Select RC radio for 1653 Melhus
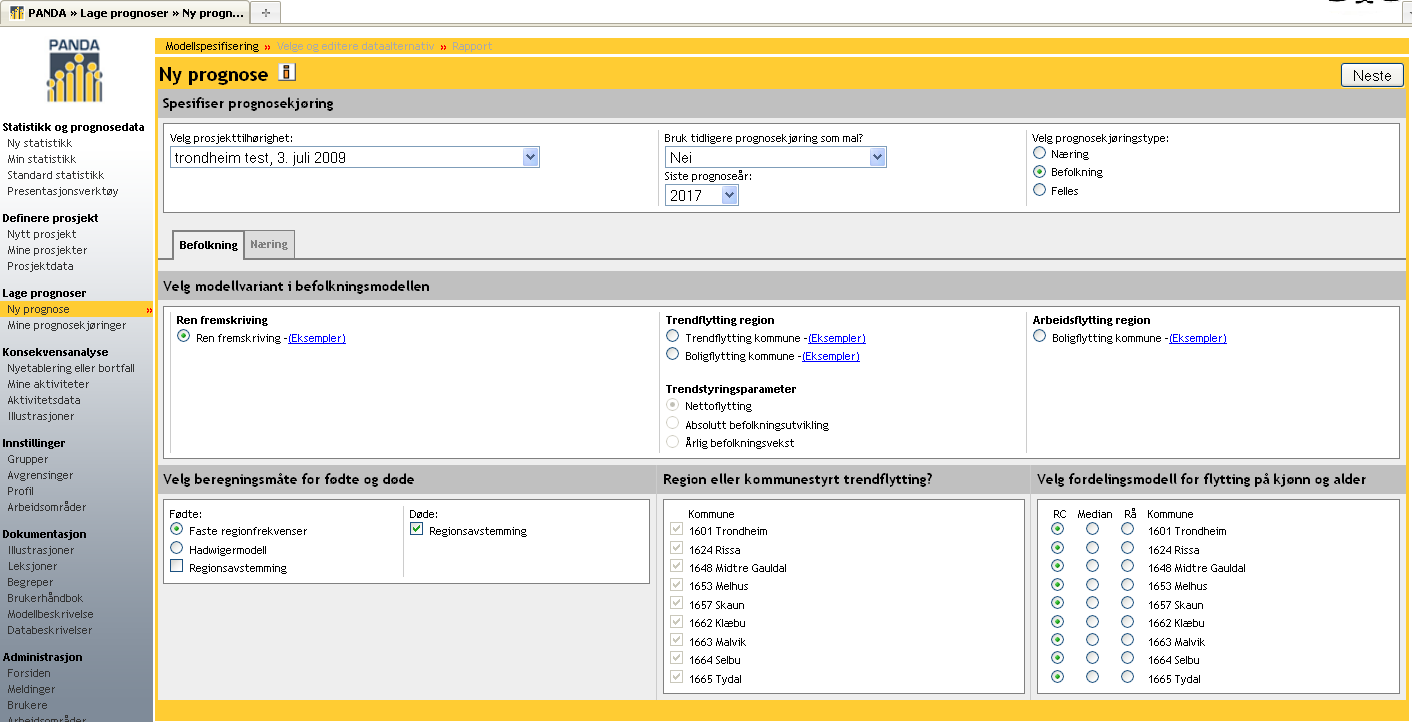Screen dimensions: 1412x722 coord(1058,585)
